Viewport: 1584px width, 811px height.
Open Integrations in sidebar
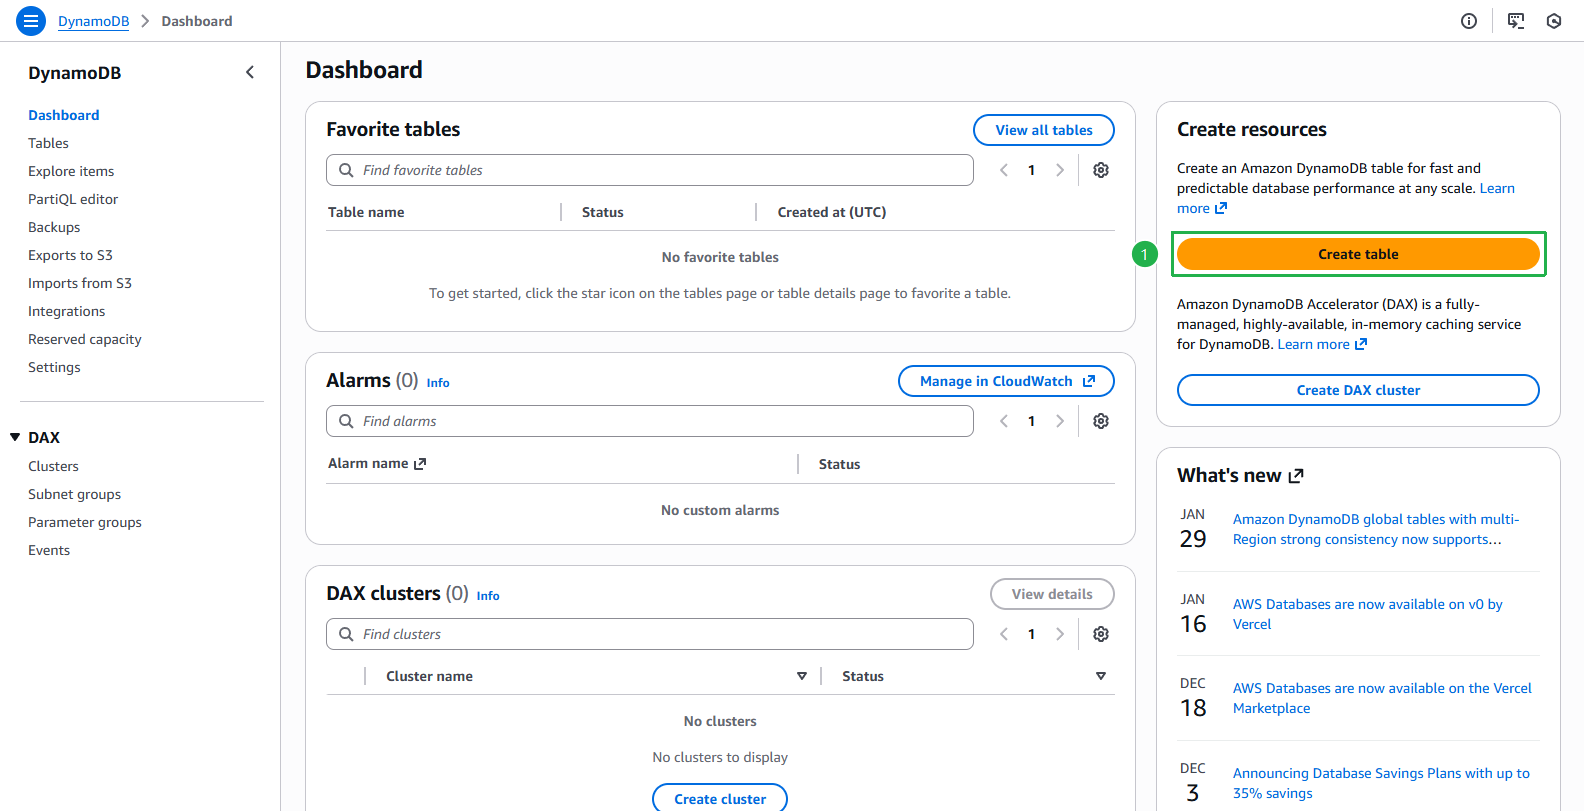coord(66,311)
